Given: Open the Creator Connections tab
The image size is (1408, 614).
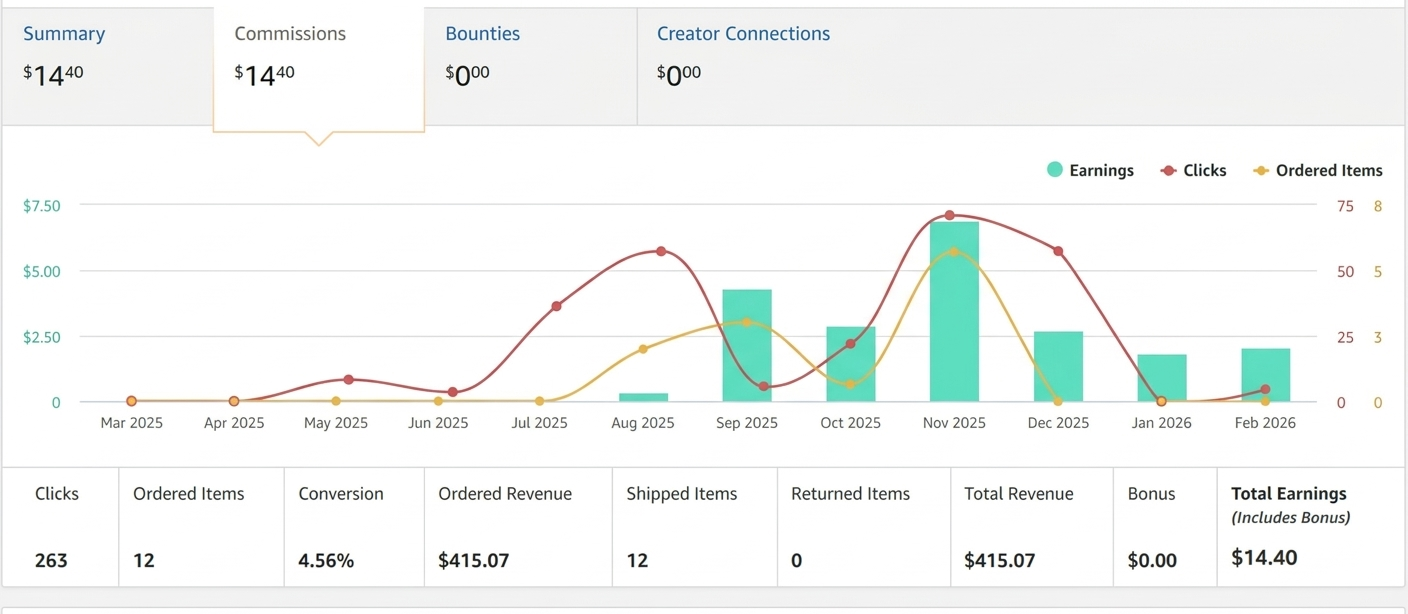Looking at the screenshot, I should (x=743, y=34).
